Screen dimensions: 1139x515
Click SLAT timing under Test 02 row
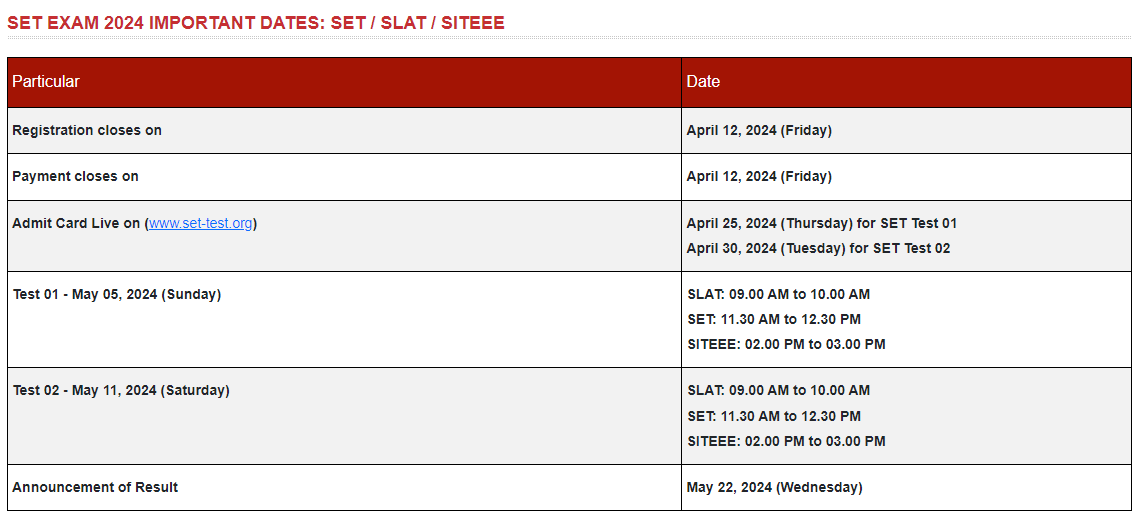tap(778, 390)
